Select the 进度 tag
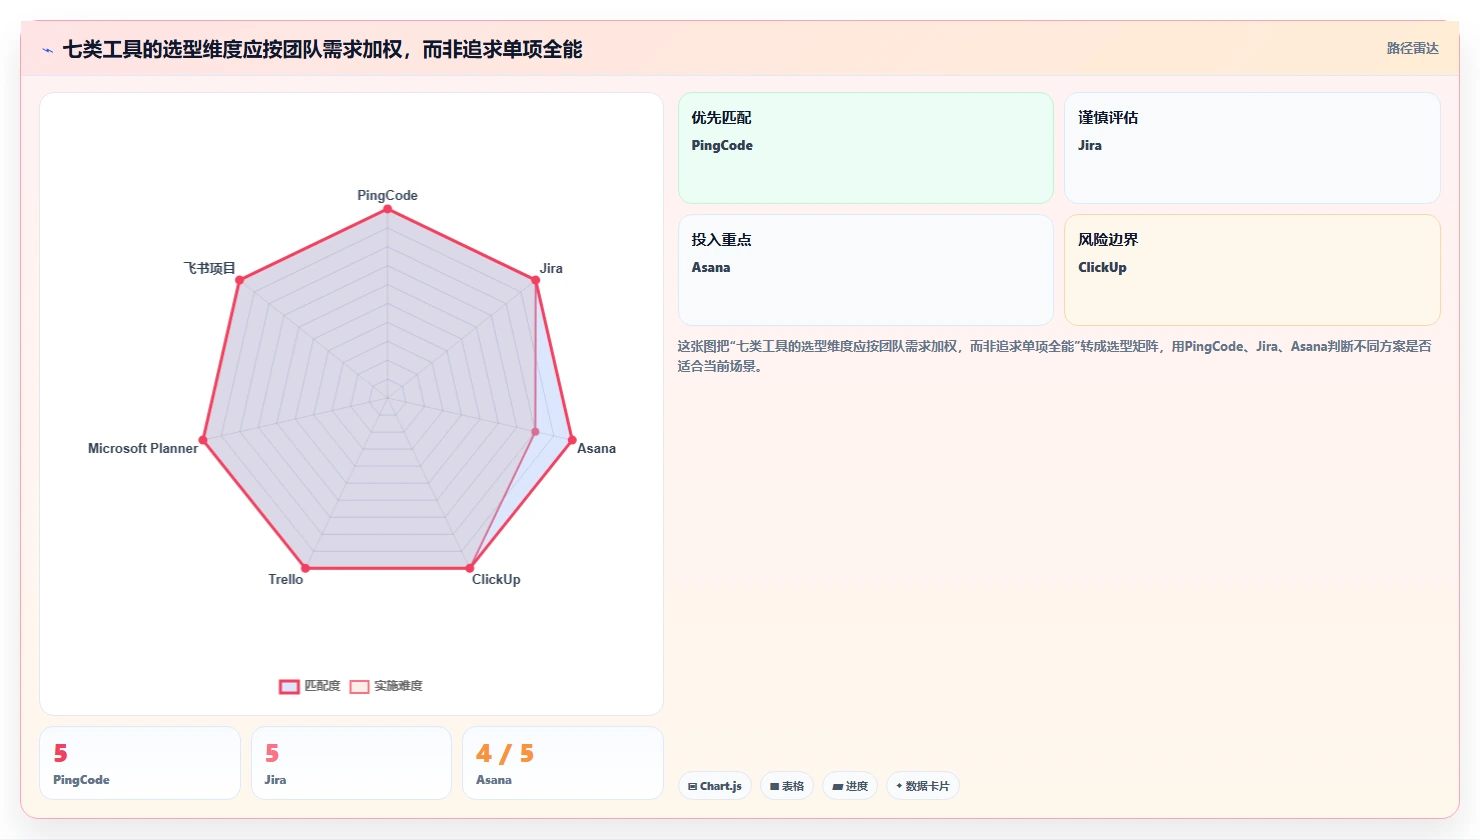 tap(850, 786)
